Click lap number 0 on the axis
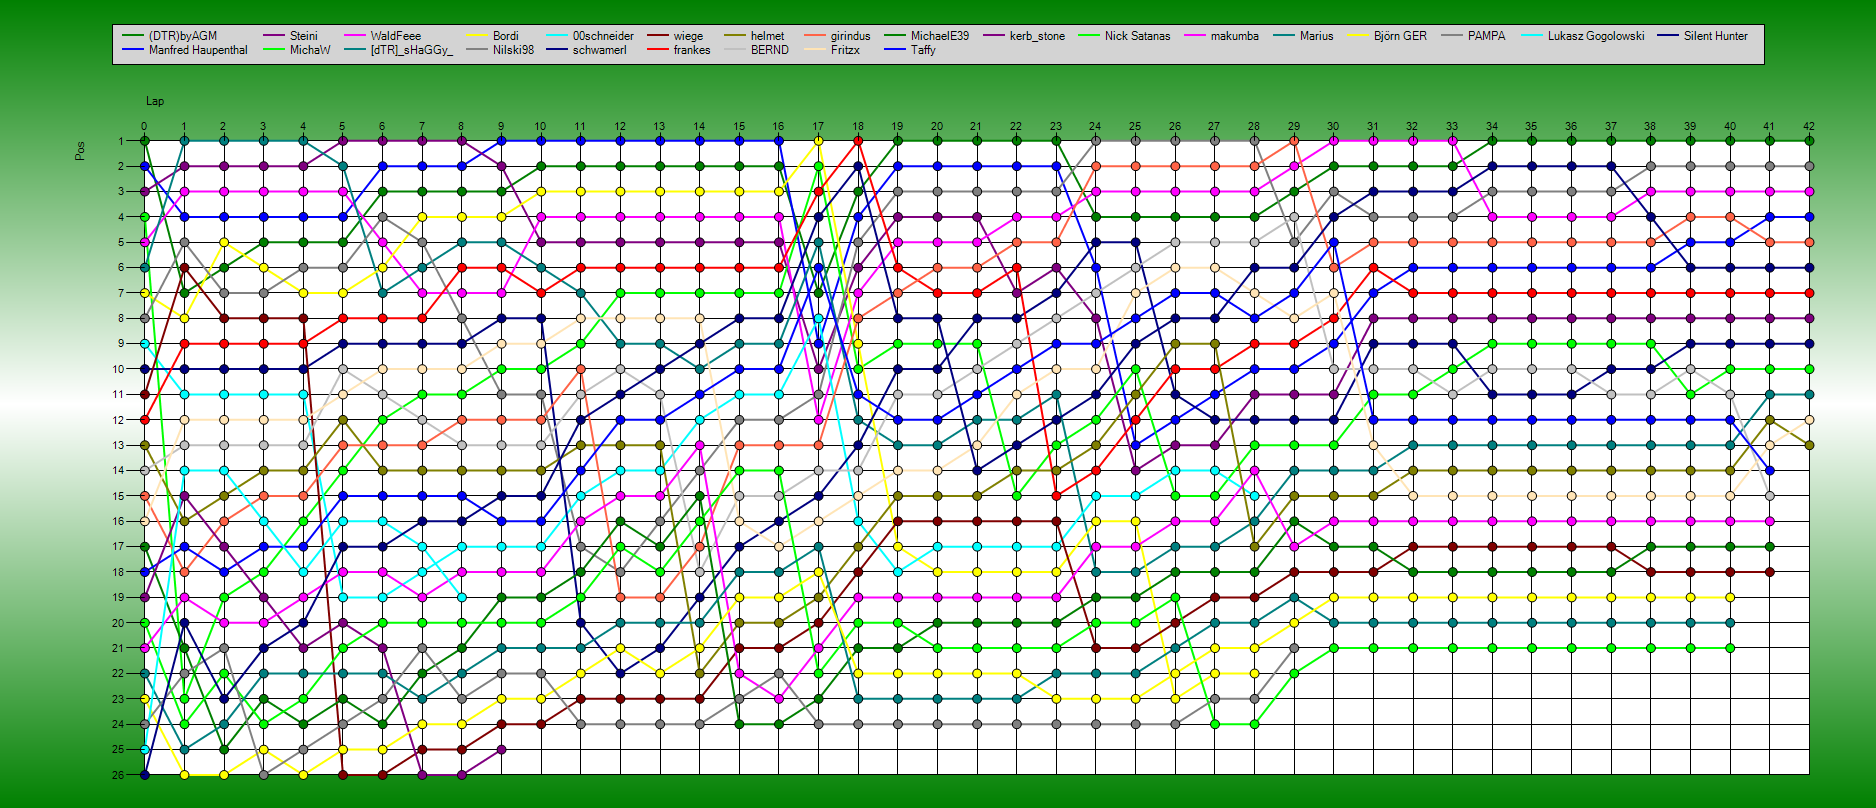Viewport: 1876px width, 808px height. coord(144,127)
